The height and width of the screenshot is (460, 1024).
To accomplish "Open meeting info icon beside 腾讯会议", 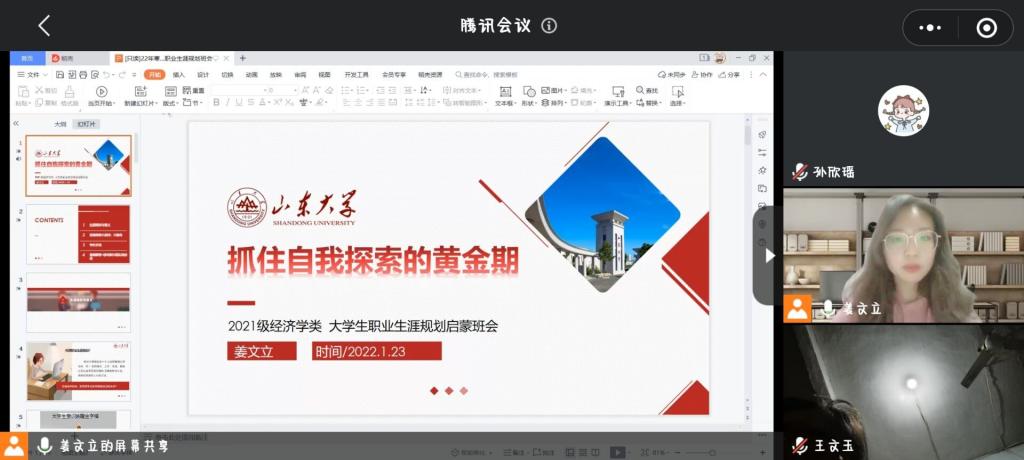I will 549,25.
